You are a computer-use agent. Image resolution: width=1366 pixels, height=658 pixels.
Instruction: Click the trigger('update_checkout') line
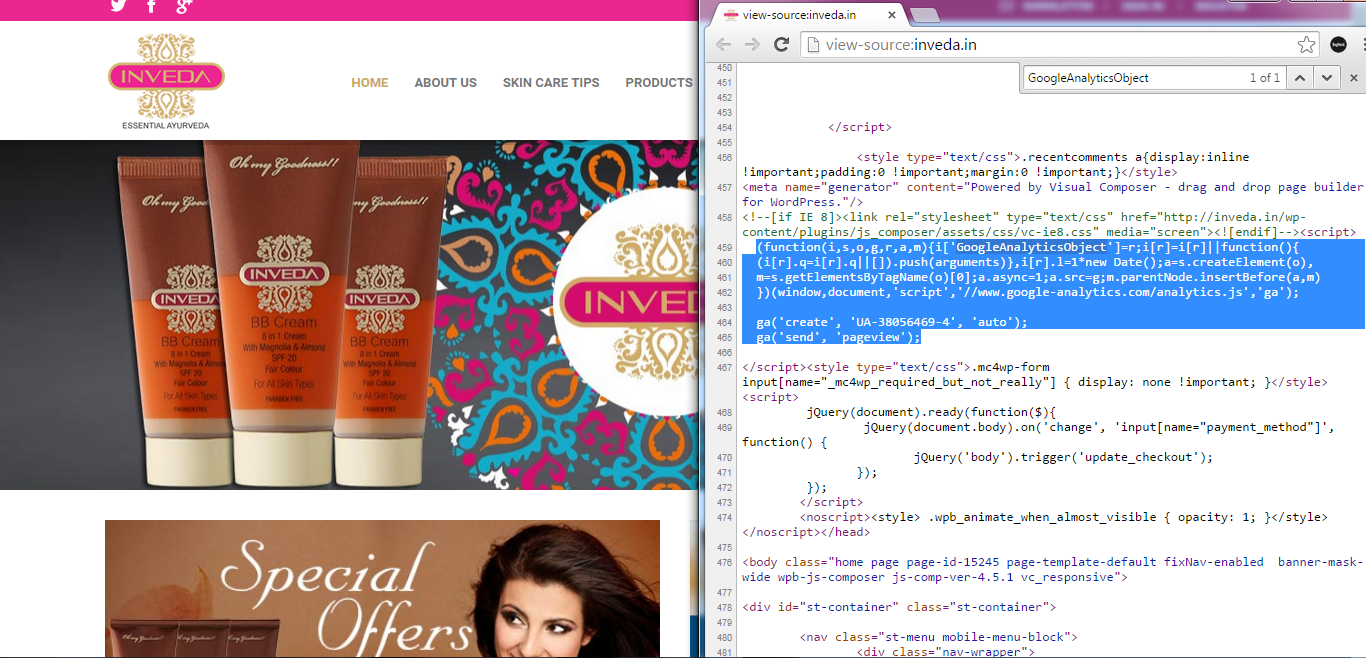[1063, 457]
